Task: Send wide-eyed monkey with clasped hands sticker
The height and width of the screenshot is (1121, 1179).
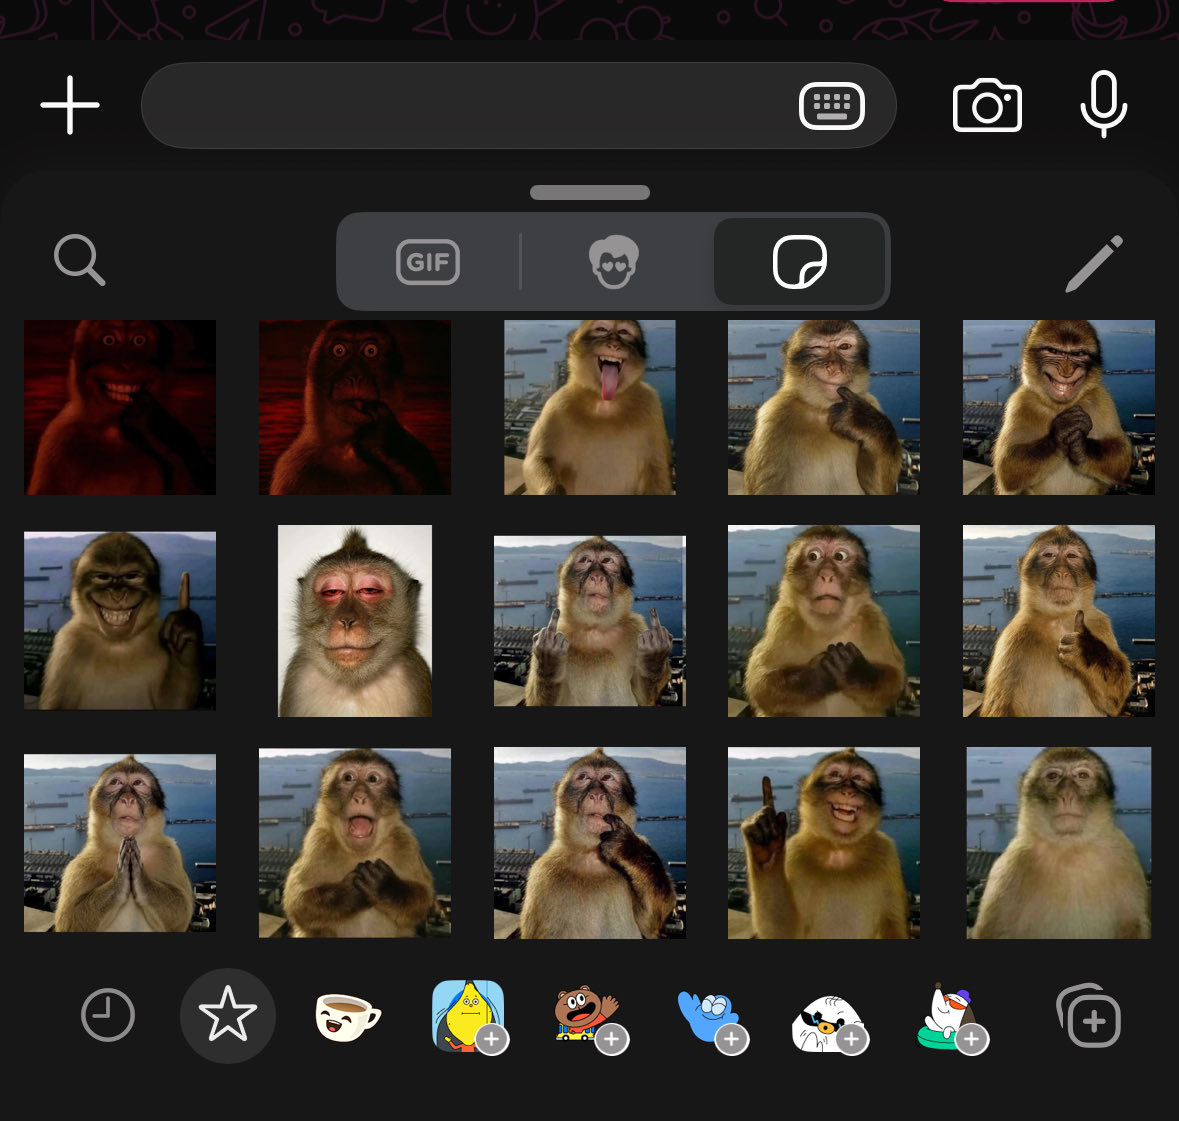Action: pos(823,620)
